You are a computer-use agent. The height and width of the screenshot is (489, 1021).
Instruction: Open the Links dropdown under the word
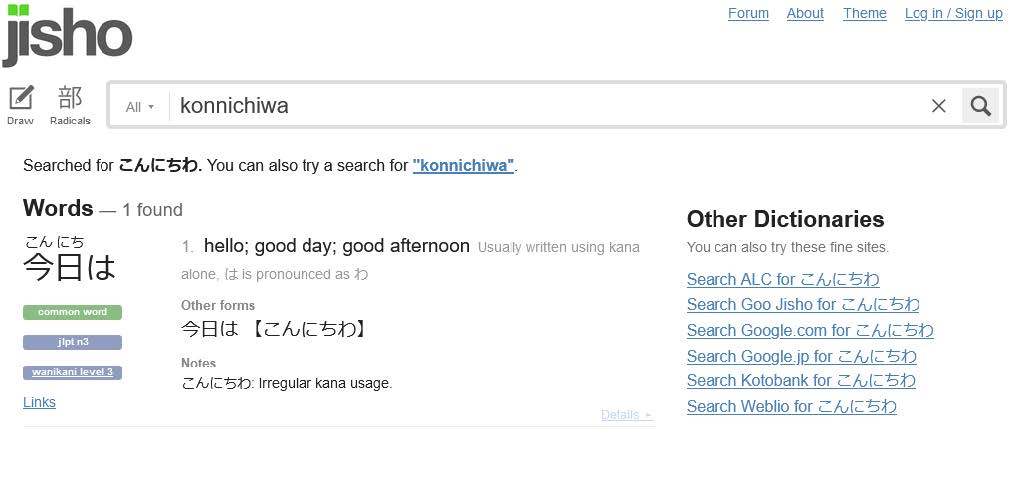(39, 402)
